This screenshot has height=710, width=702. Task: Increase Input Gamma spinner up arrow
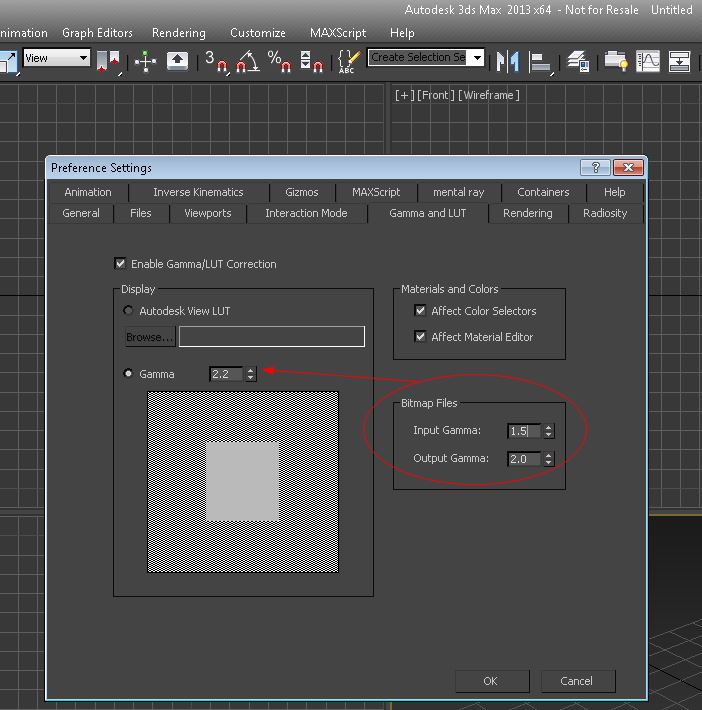[x=548, y=427]
